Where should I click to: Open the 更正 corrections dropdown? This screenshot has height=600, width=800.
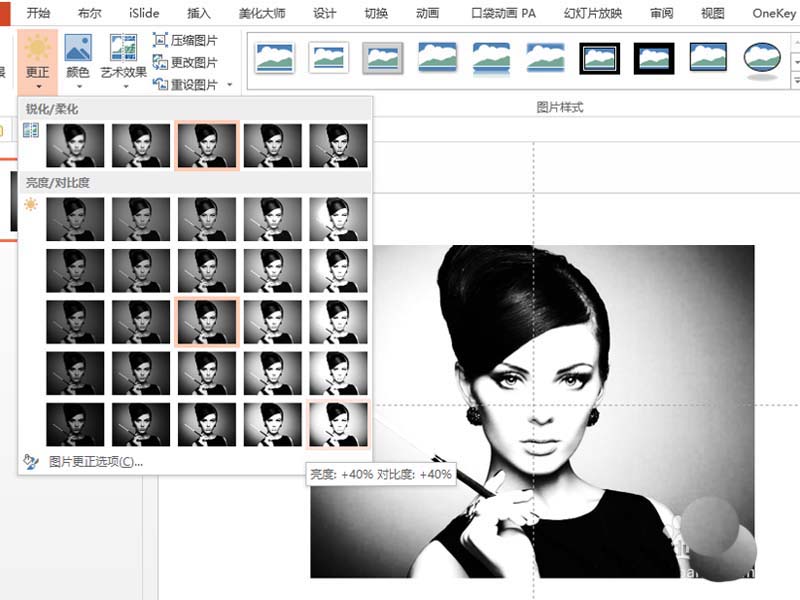tap(37, 61)
